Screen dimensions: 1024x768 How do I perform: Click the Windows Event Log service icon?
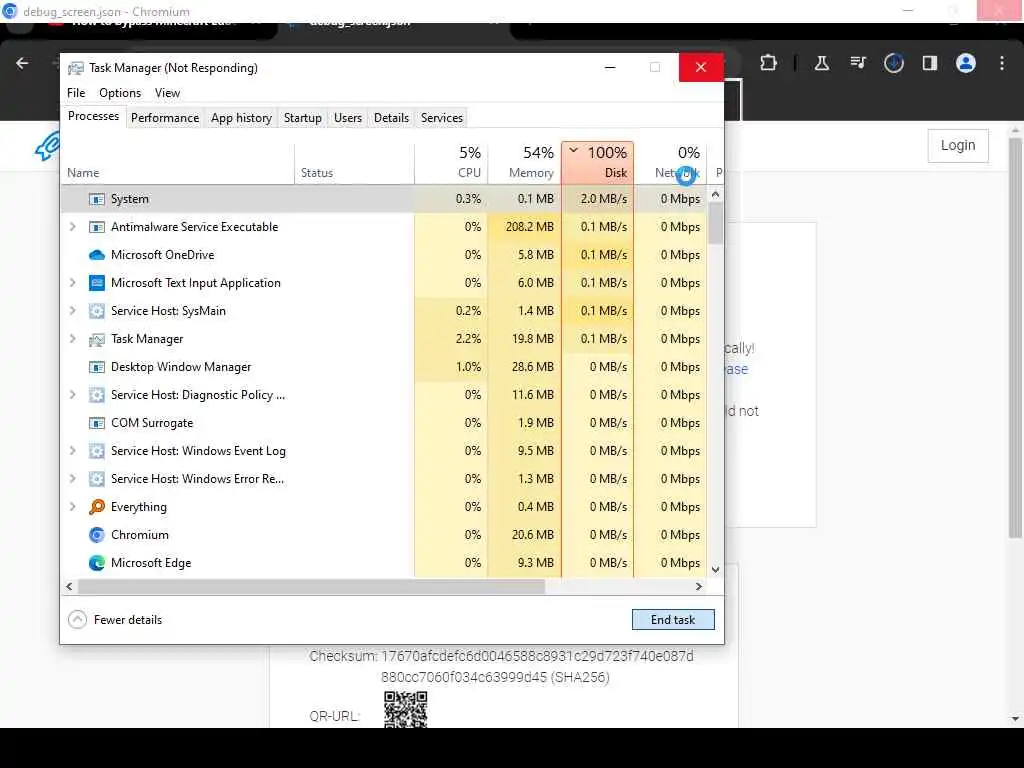[97, 451]
